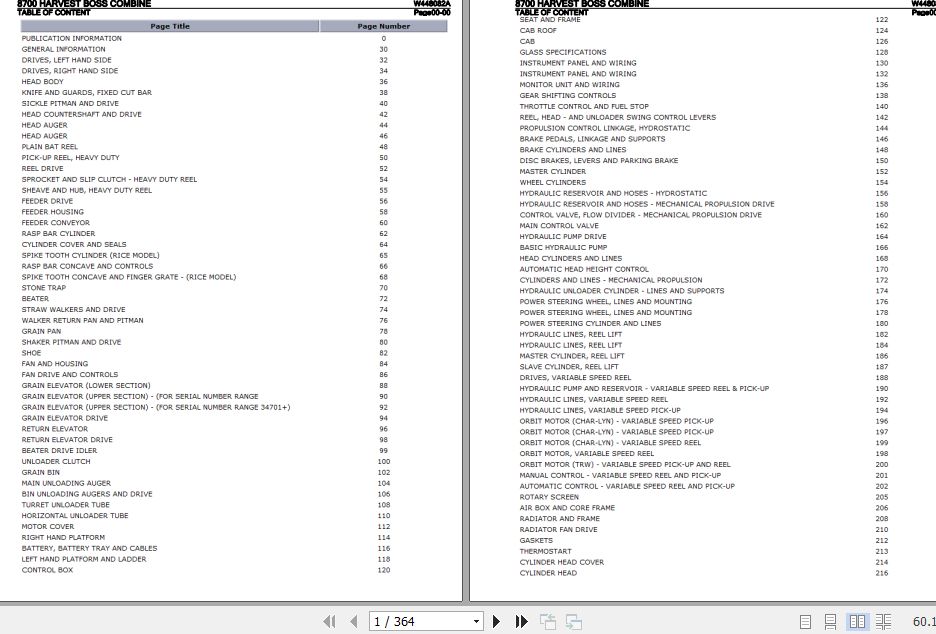Image resolution: width=936 pixels, height=634 pixels.
Task: Toggle two-page facing layout
Action: tap(857, 621)
